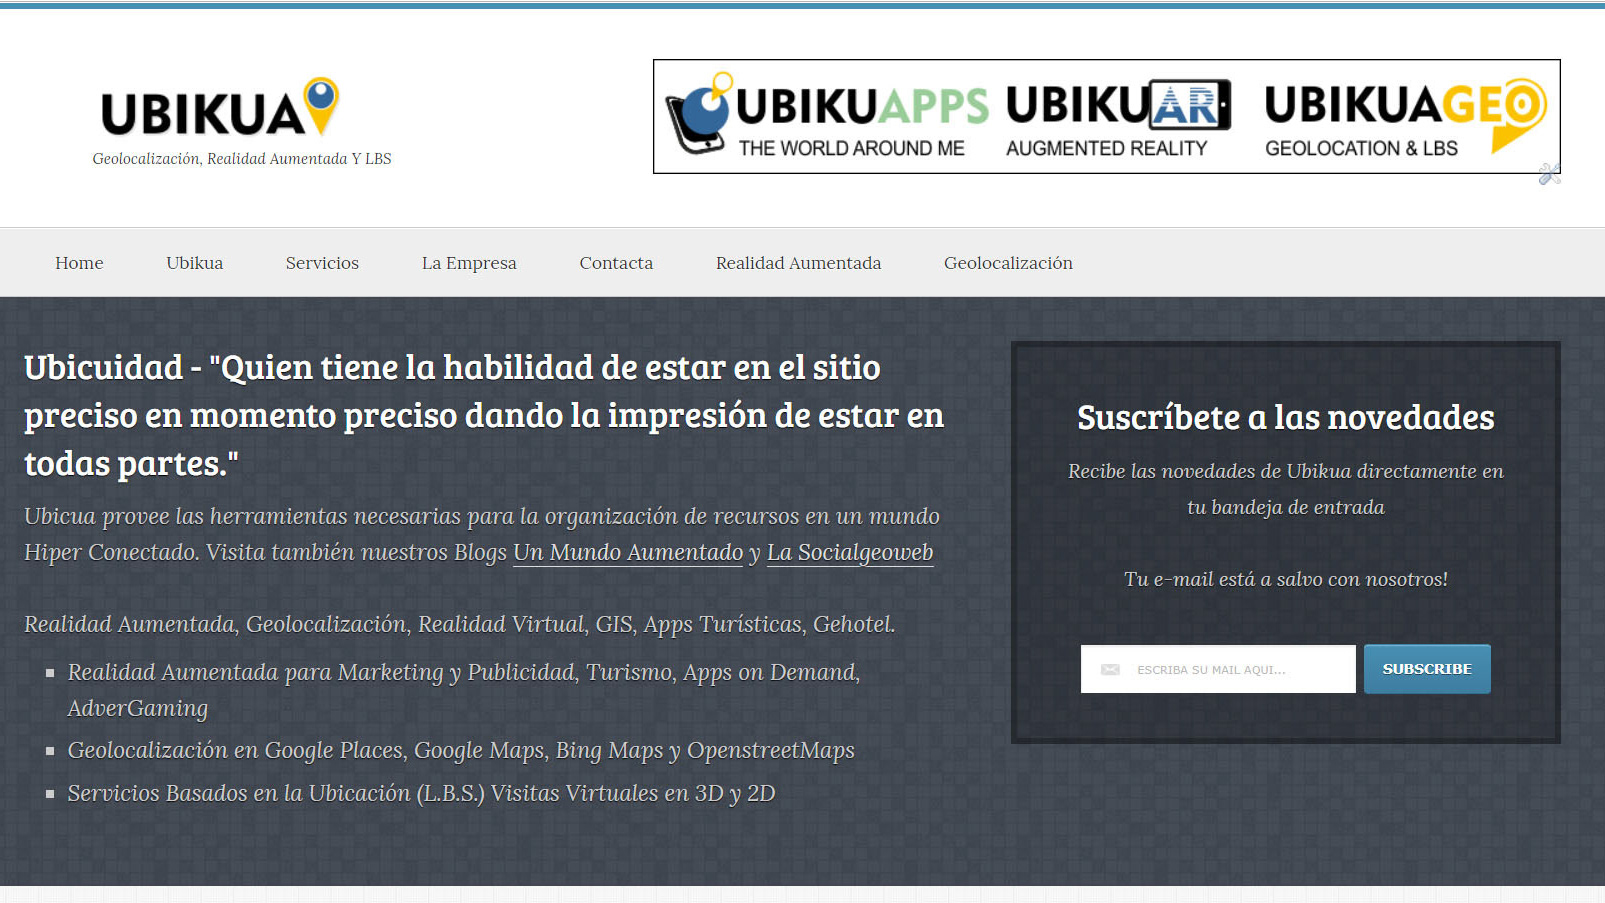Click the Realidad Aumentada para Marketing bullet
This screenshot has width=1605, height=903.
point(464,690)
